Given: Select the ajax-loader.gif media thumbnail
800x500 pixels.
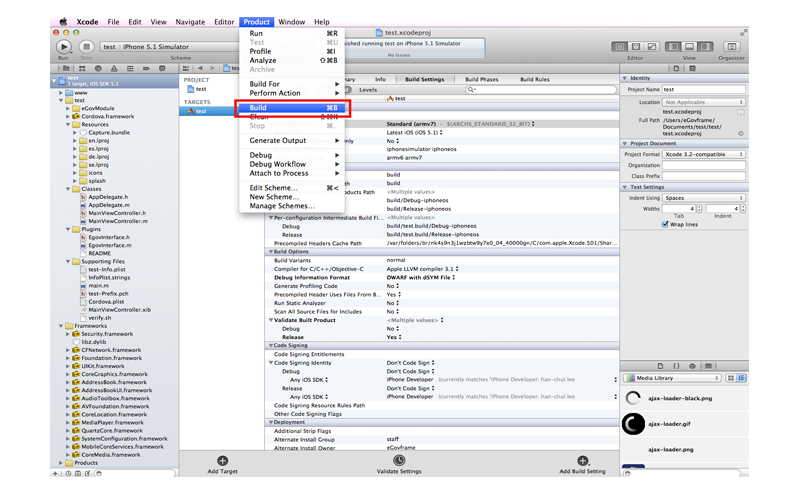Looking at the screenshot, I should coord(632,424).
